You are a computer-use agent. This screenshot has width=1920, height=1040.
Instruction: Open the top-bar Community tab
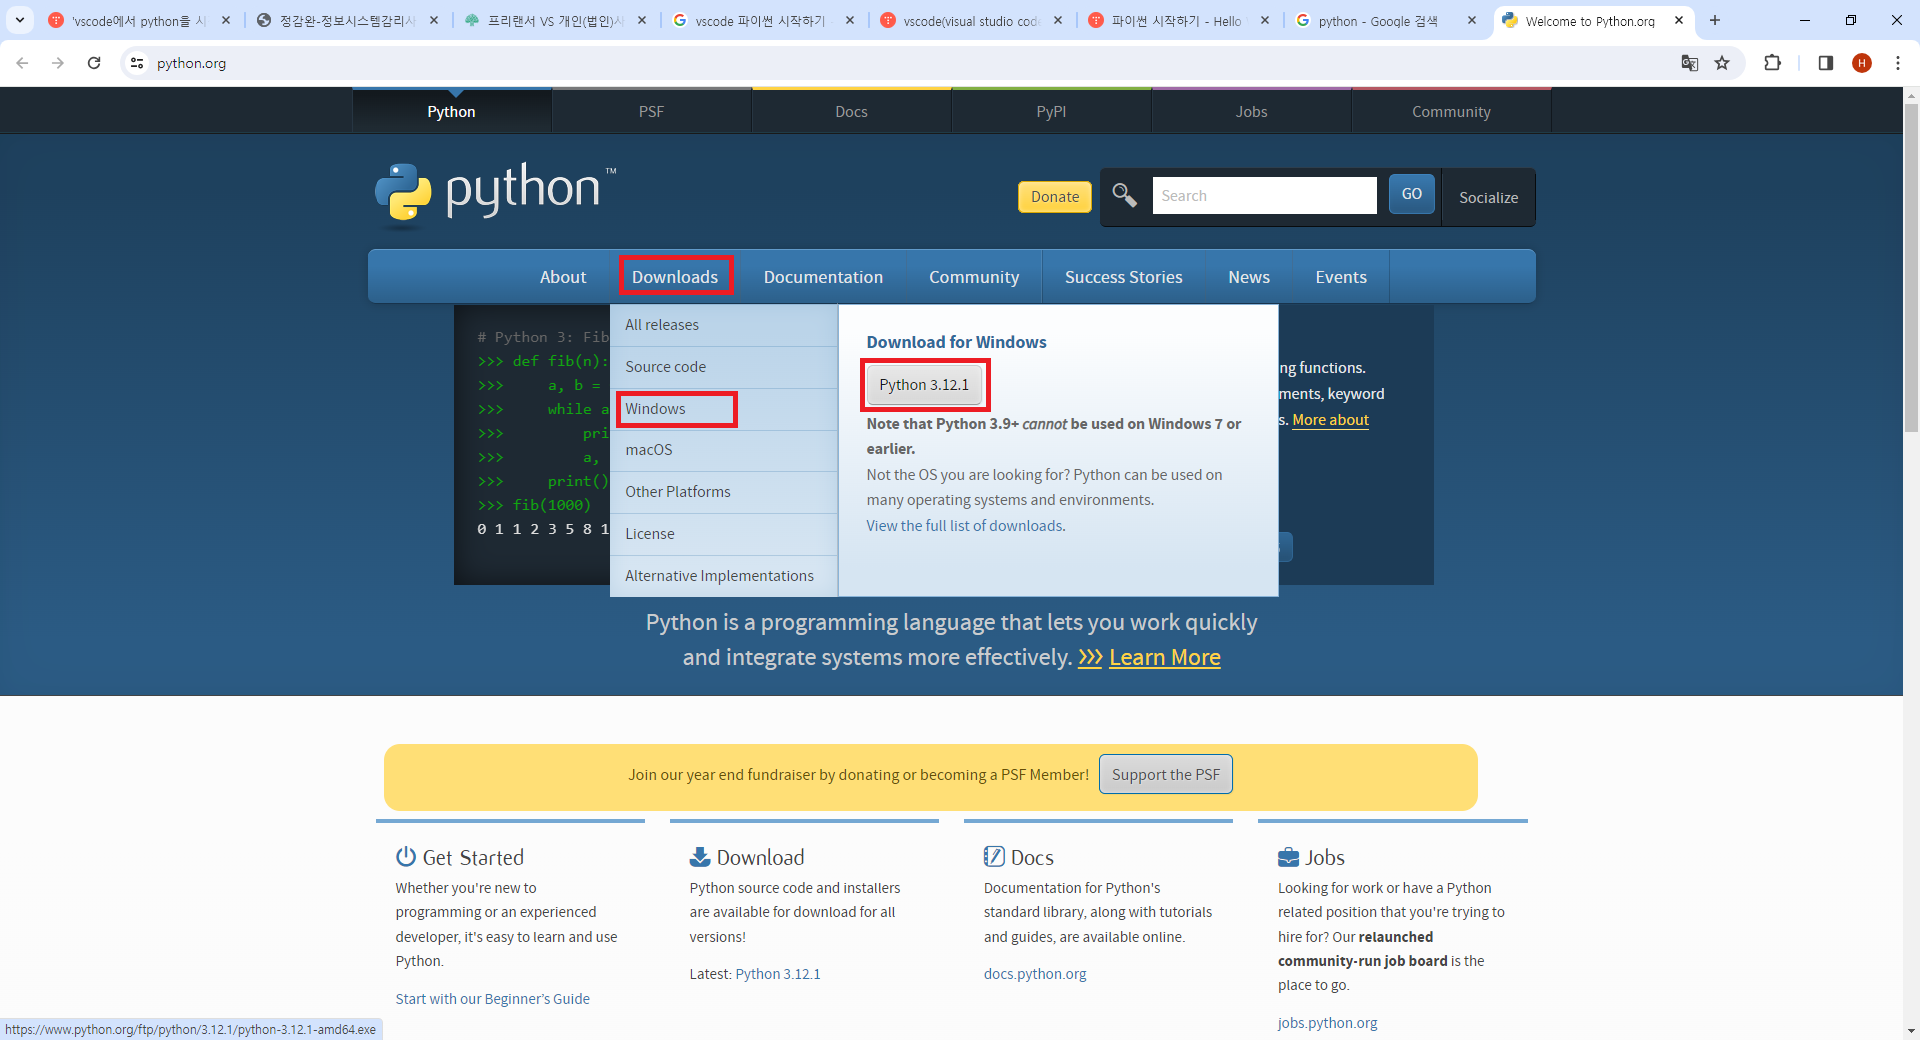(x=1451, y=111)
